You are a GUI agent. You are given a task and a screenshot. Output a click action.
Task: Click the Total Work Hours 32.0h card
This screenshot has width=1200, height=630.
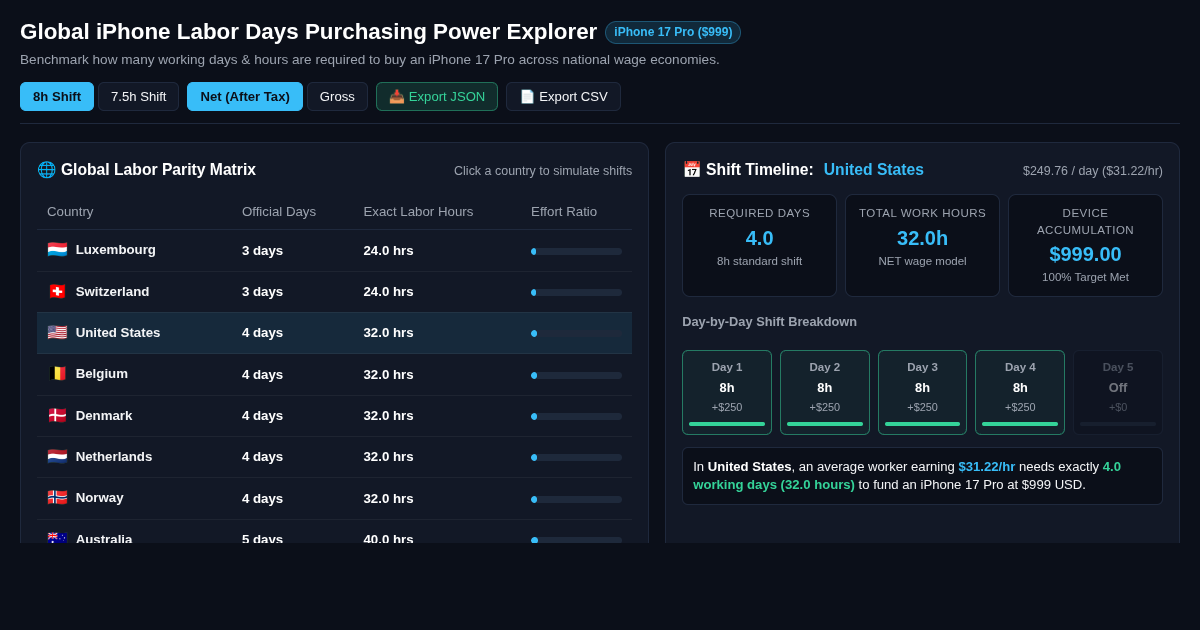tap(922, 245)
